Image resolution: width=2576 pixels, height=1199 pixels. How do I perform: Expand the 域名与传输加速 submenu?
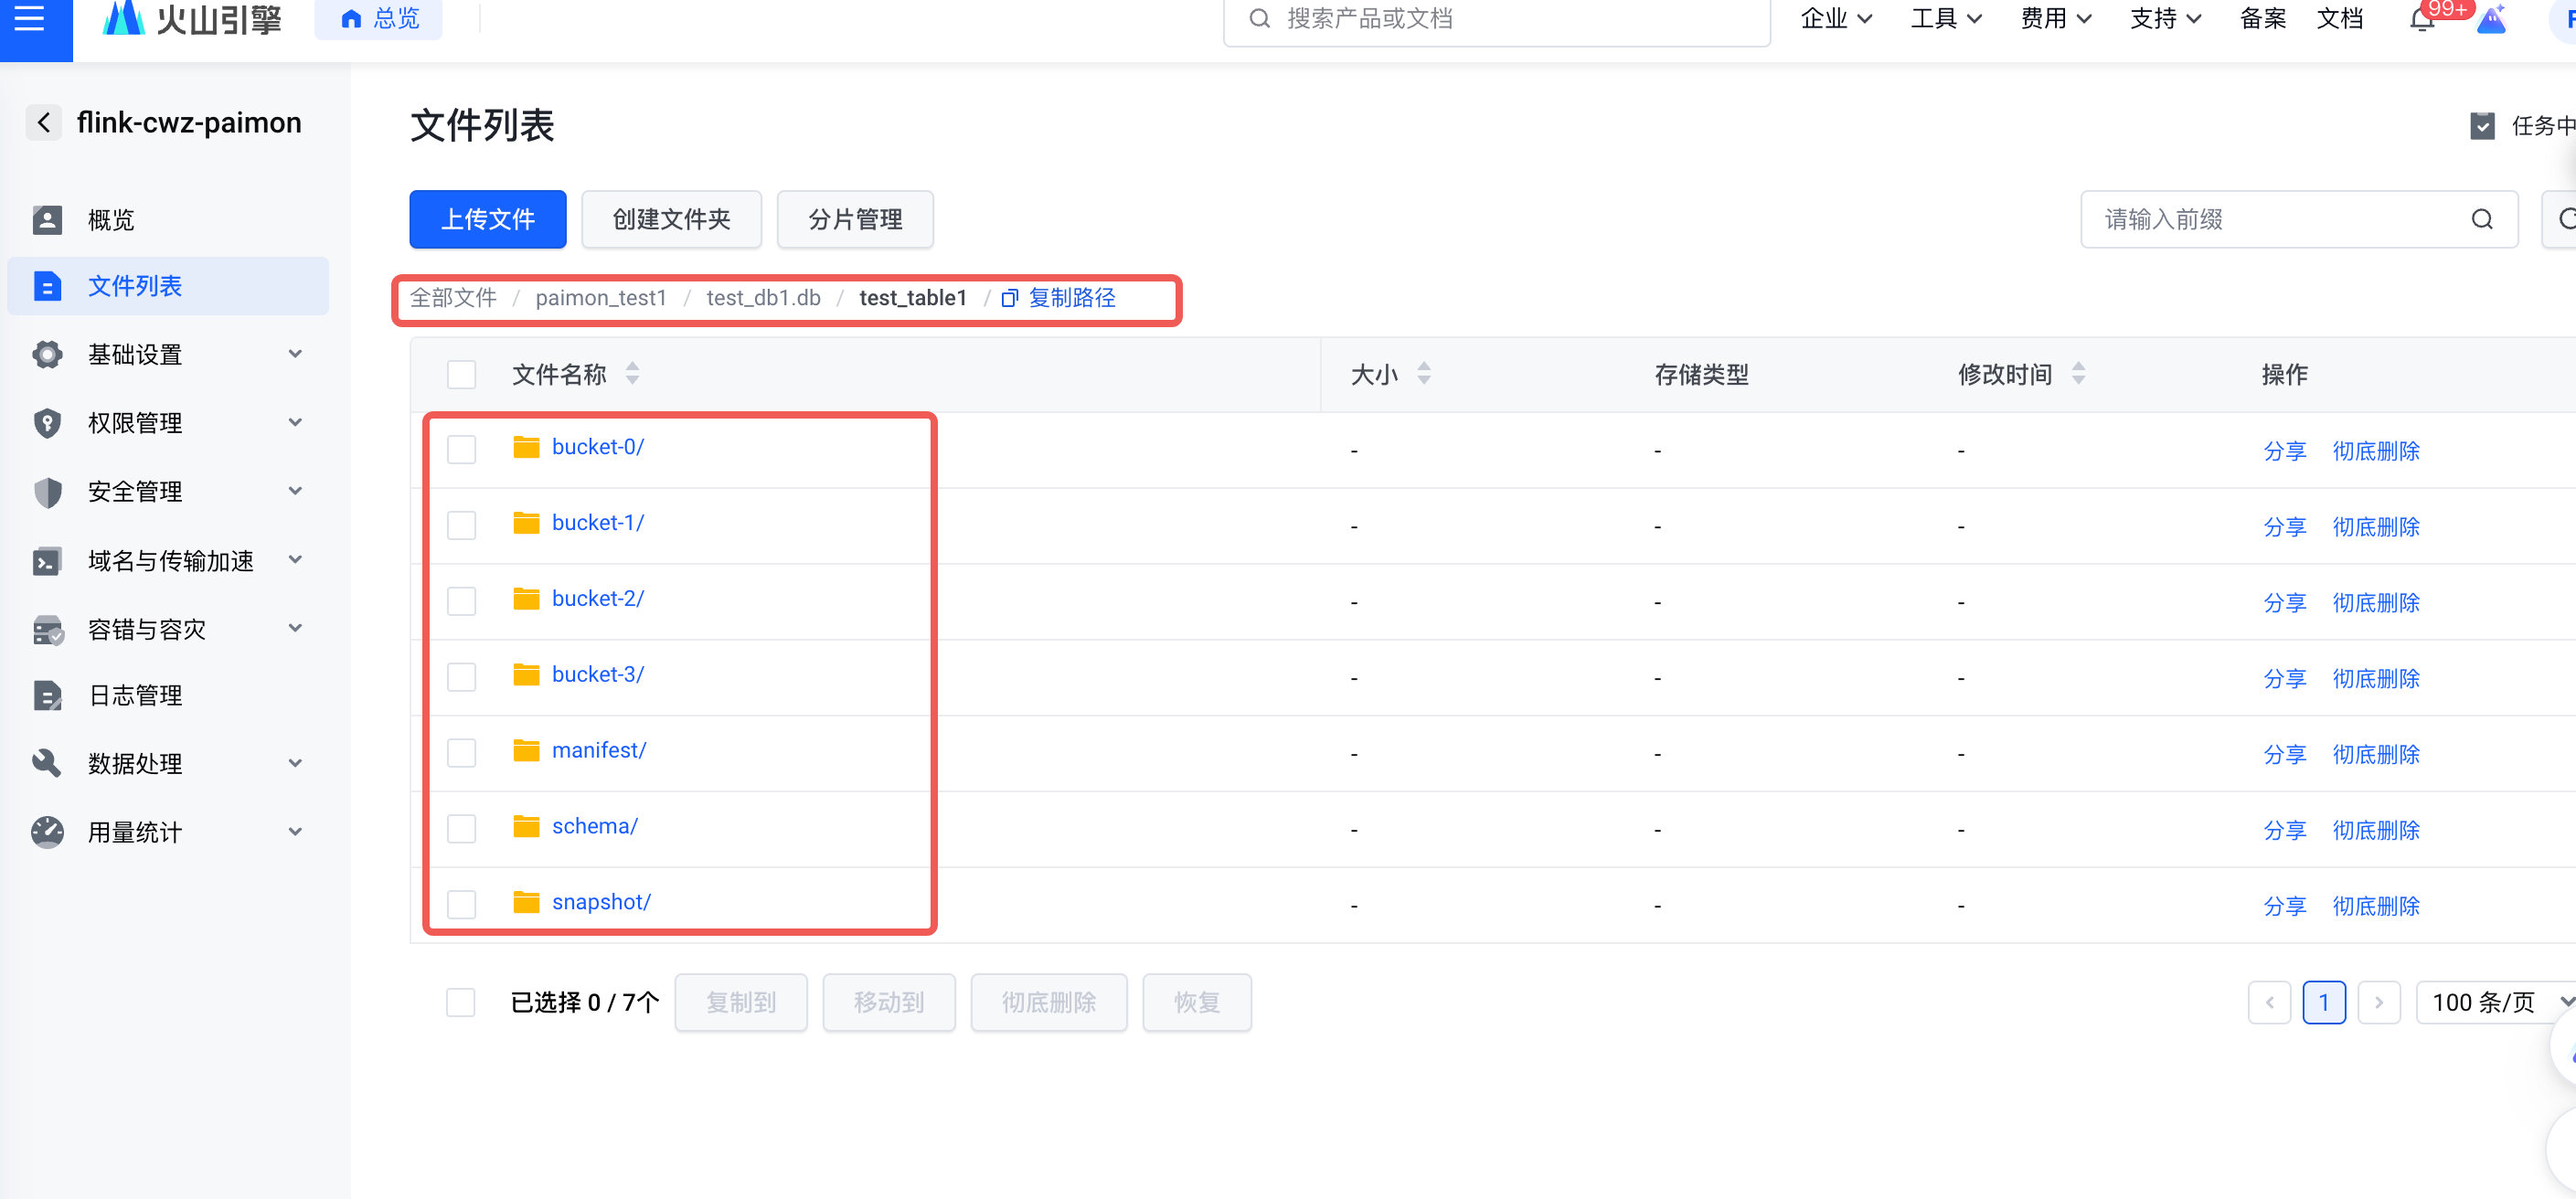pyautogui.click(x=295, y=559)
